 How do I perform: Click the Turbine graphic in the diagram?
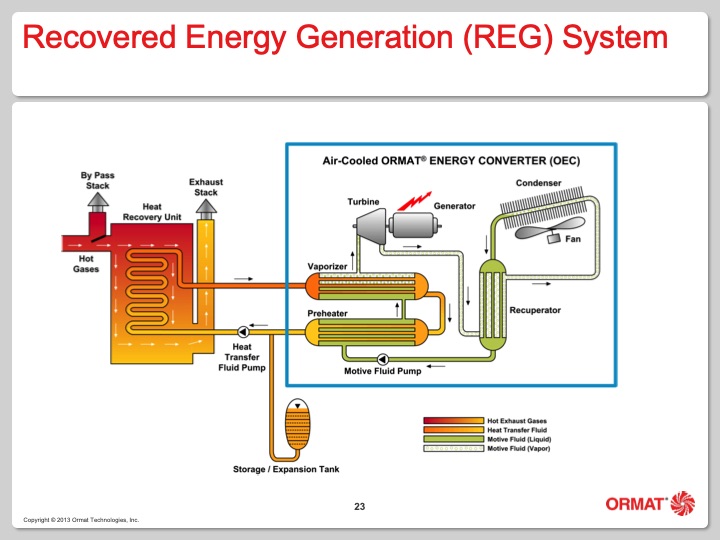[371, 228]
